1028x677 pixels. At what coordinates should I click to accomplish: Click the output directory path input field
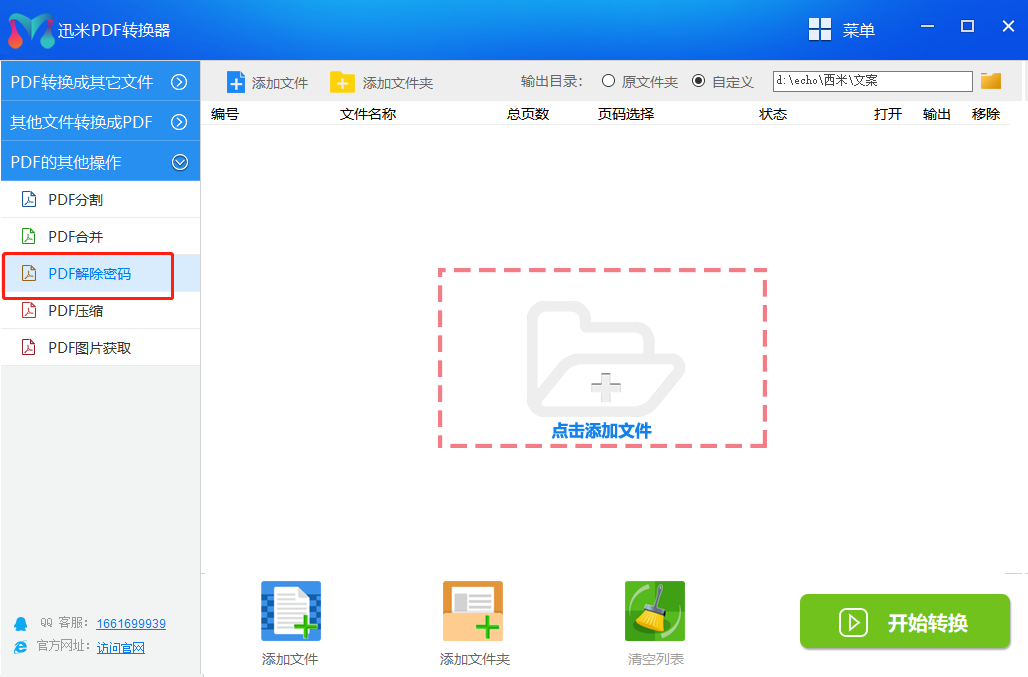click(871, 81)
